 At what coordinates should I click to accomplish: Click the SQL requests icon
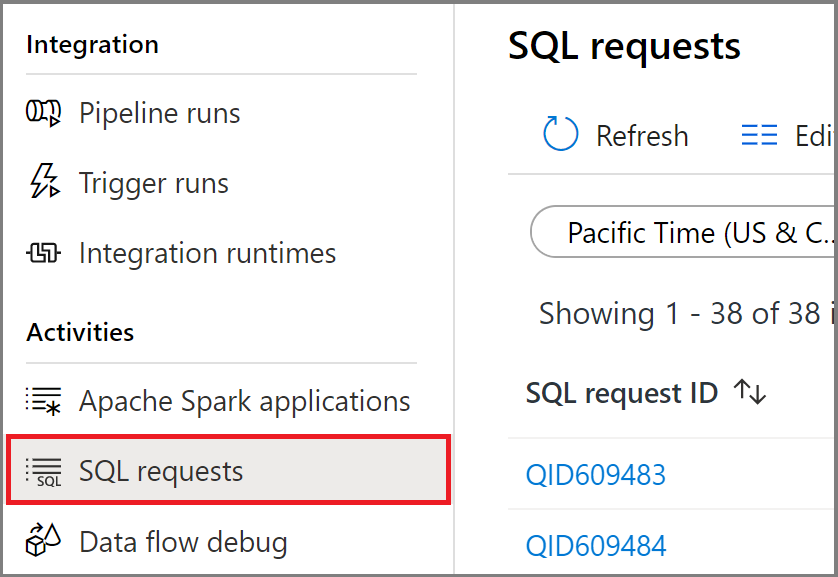42,469
